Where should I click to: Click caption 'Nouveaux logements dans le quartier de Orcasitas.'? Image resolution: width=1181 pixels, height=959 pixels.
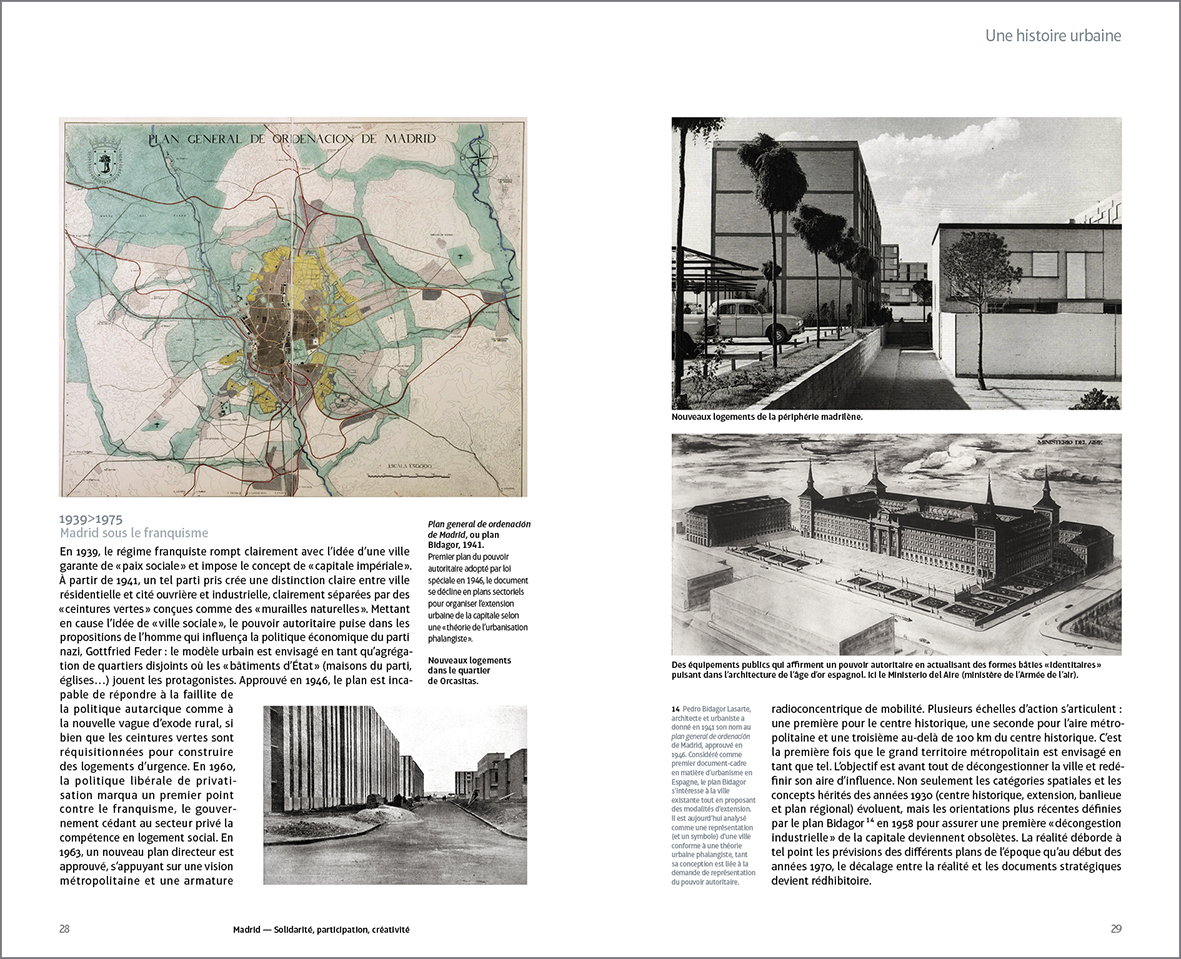click(469, 670)
